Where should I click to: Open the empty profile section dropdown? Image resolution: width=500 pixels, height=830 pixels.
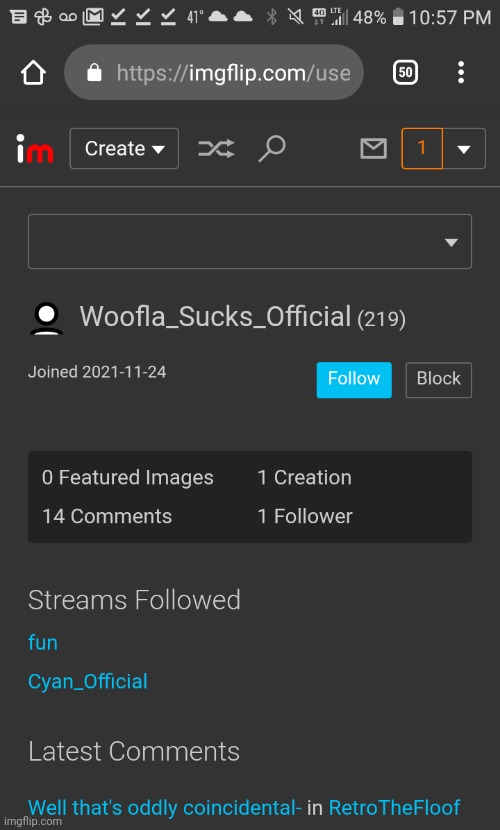[x=250, y=241]
